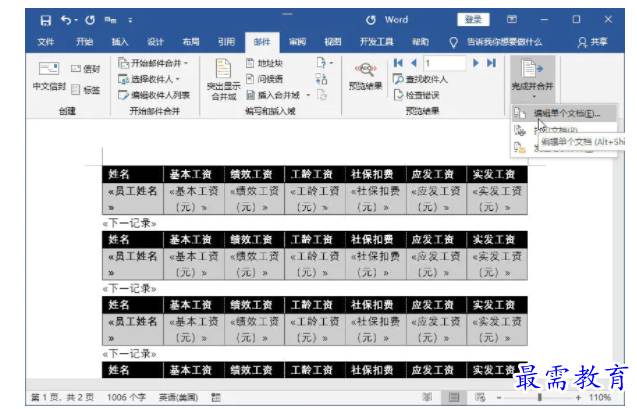Click 第 1 页, 共 2 页 in status bar
637x409 pixels.
[x=62, y=397]
